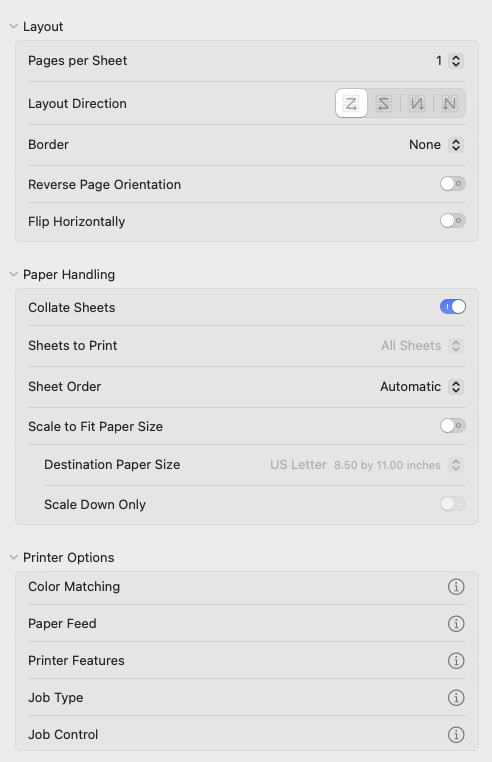
Task: Open the Border popup menu
Action: click(436, 145)
